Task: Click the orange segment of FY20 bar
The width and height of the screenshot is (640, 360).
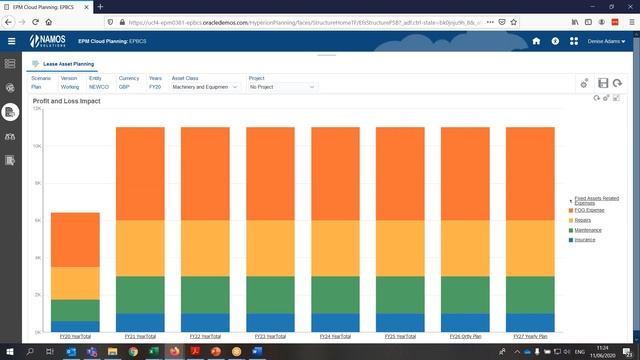Action: coord(75,240)
